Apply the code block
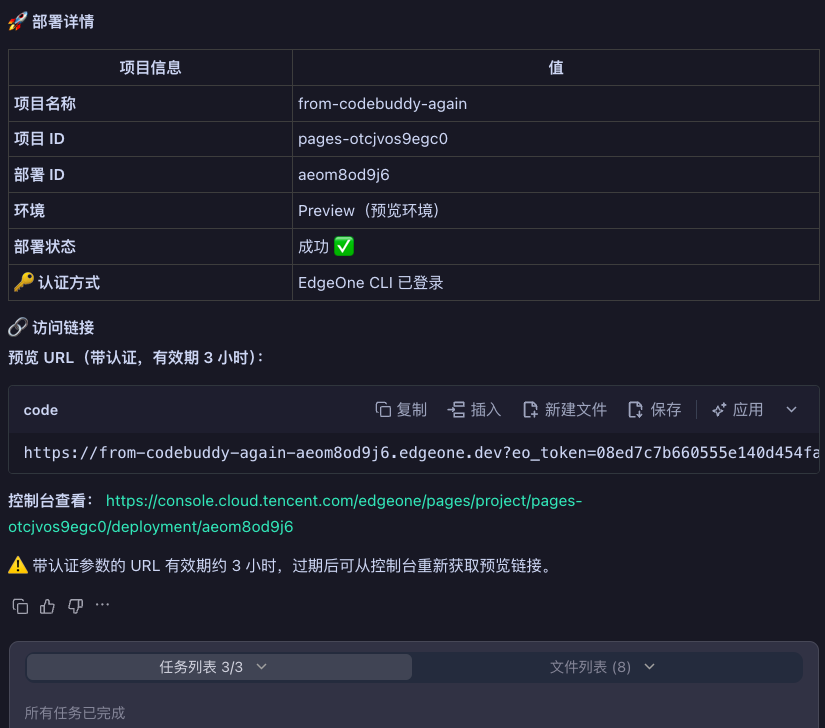This screenshot has width=825, height=728. [737, 410]
